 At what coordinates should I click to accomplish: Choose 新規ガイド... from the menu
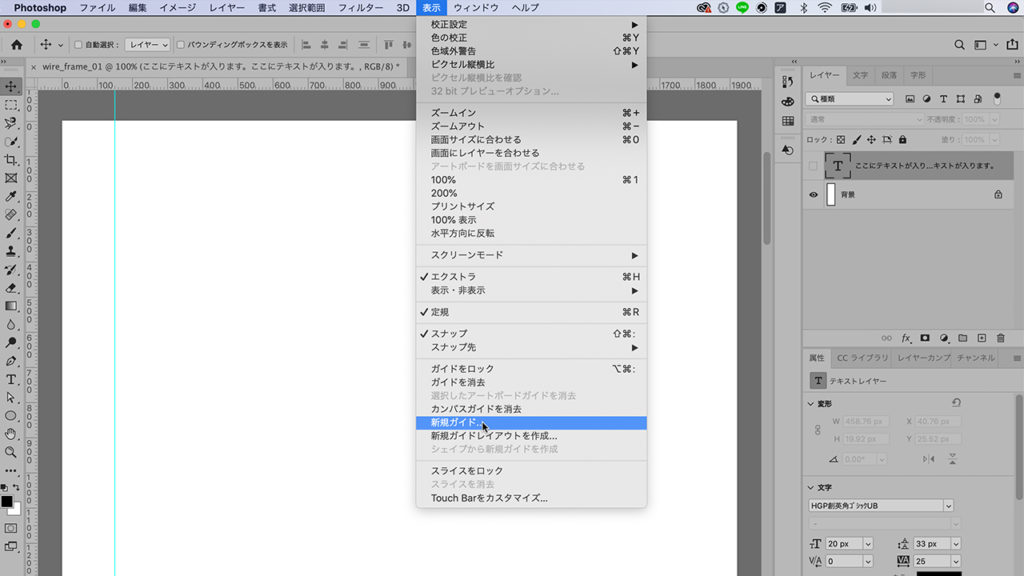pyautogui.click(x=532, y=423)
